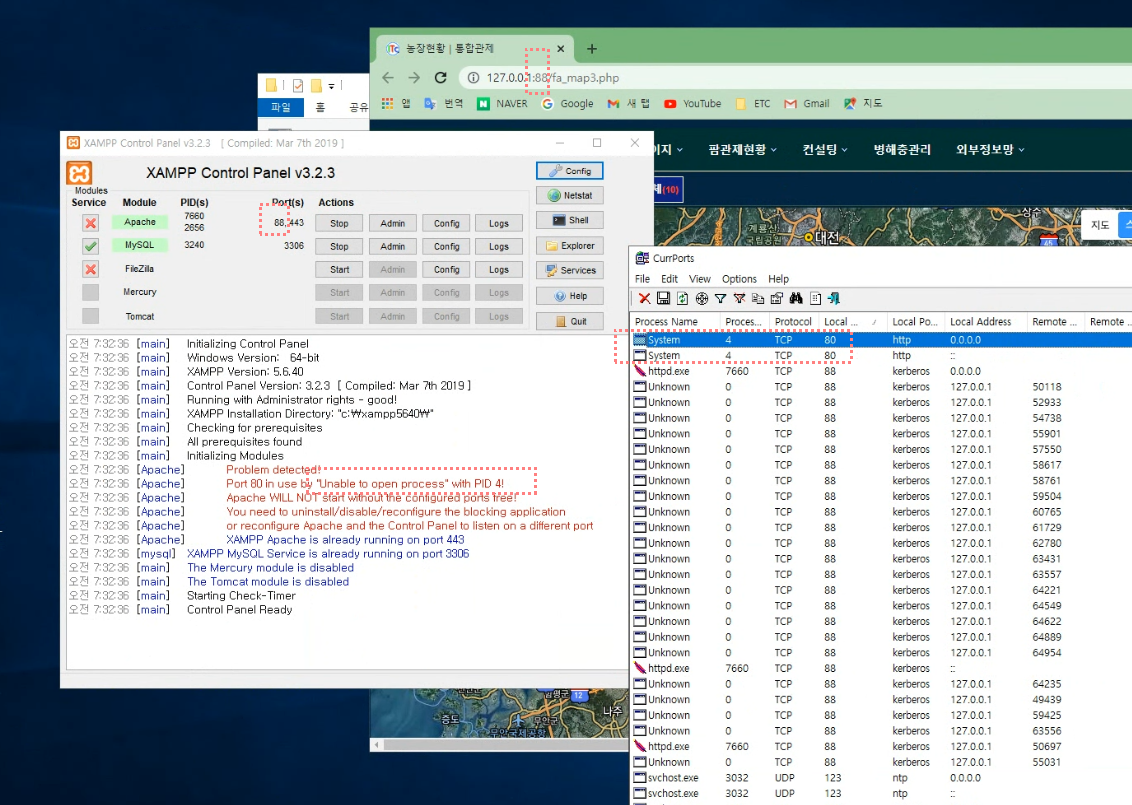Open quick access toolbar dropdown in File Explorer
1132x805 pixels.
[331, 86]
